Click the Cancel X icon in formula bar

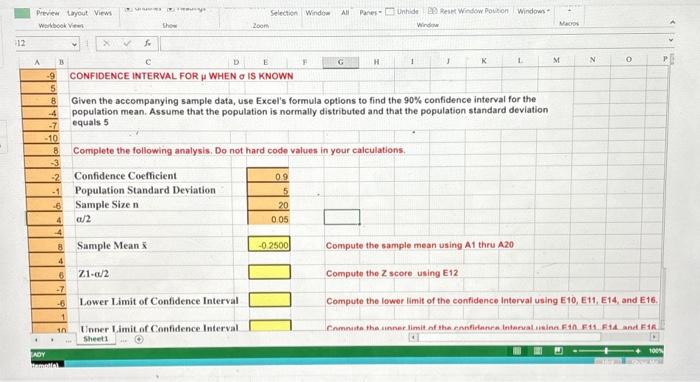pyautogui.click(x=106, y=43)
